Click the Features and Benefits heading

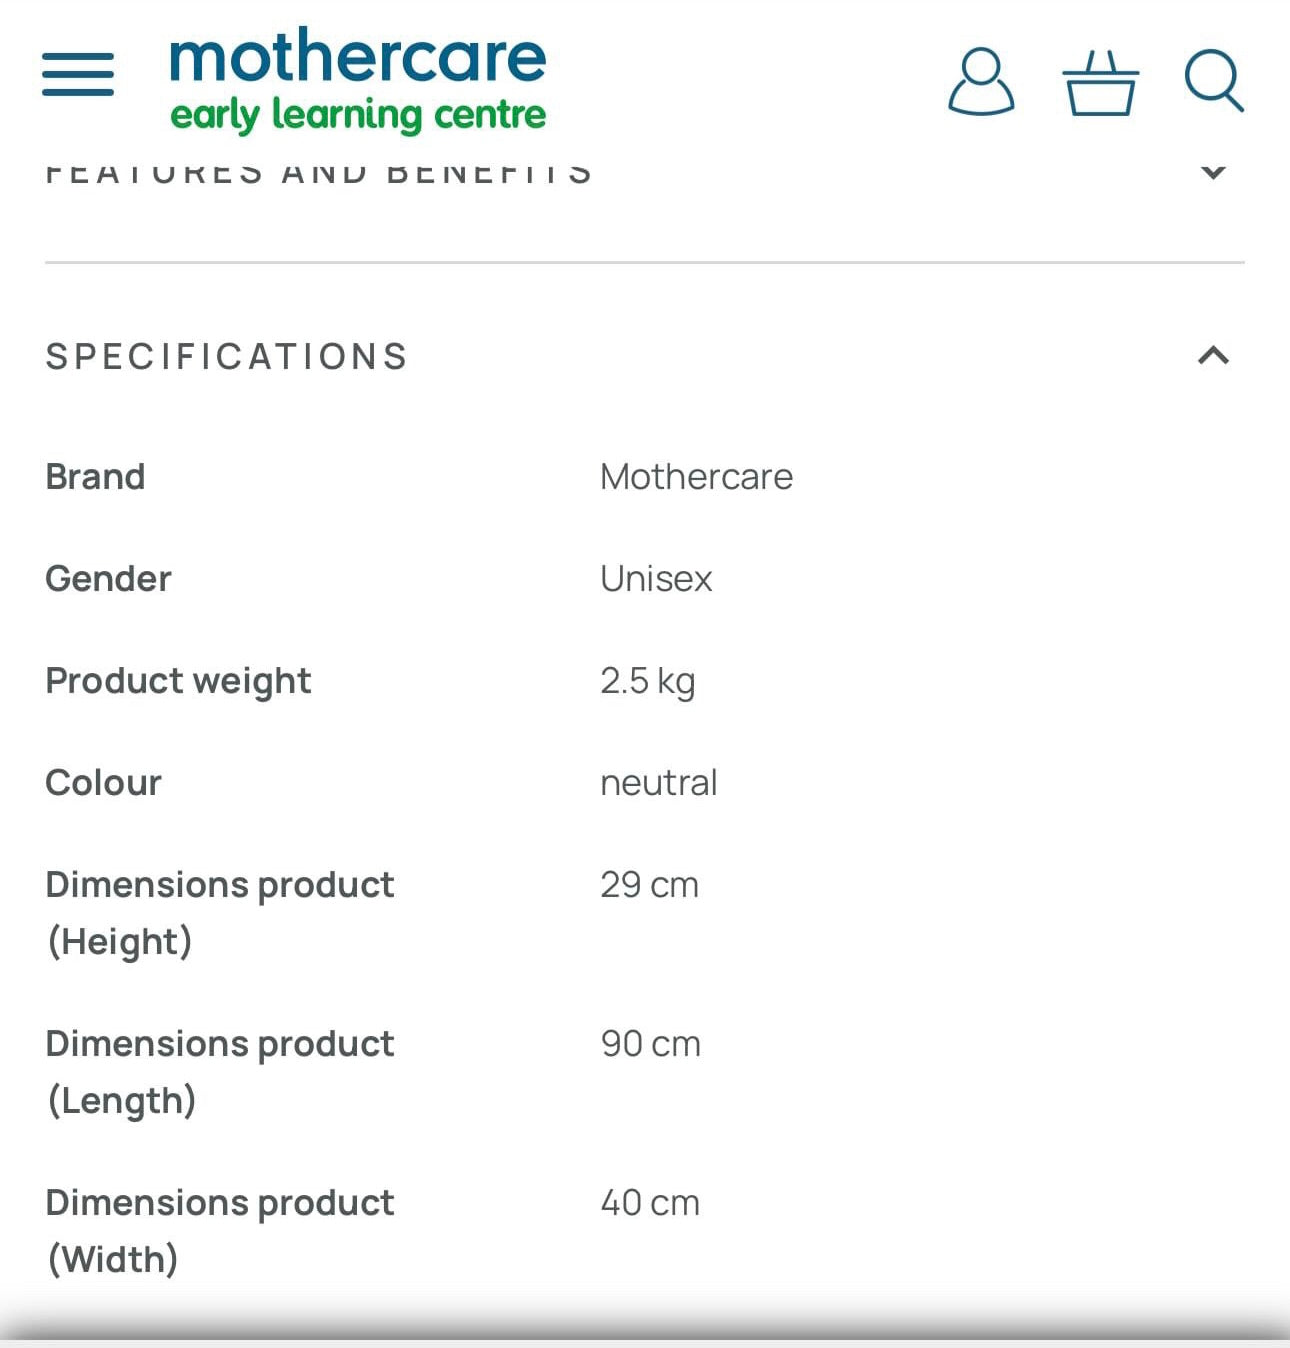click(x=319, y=174)
